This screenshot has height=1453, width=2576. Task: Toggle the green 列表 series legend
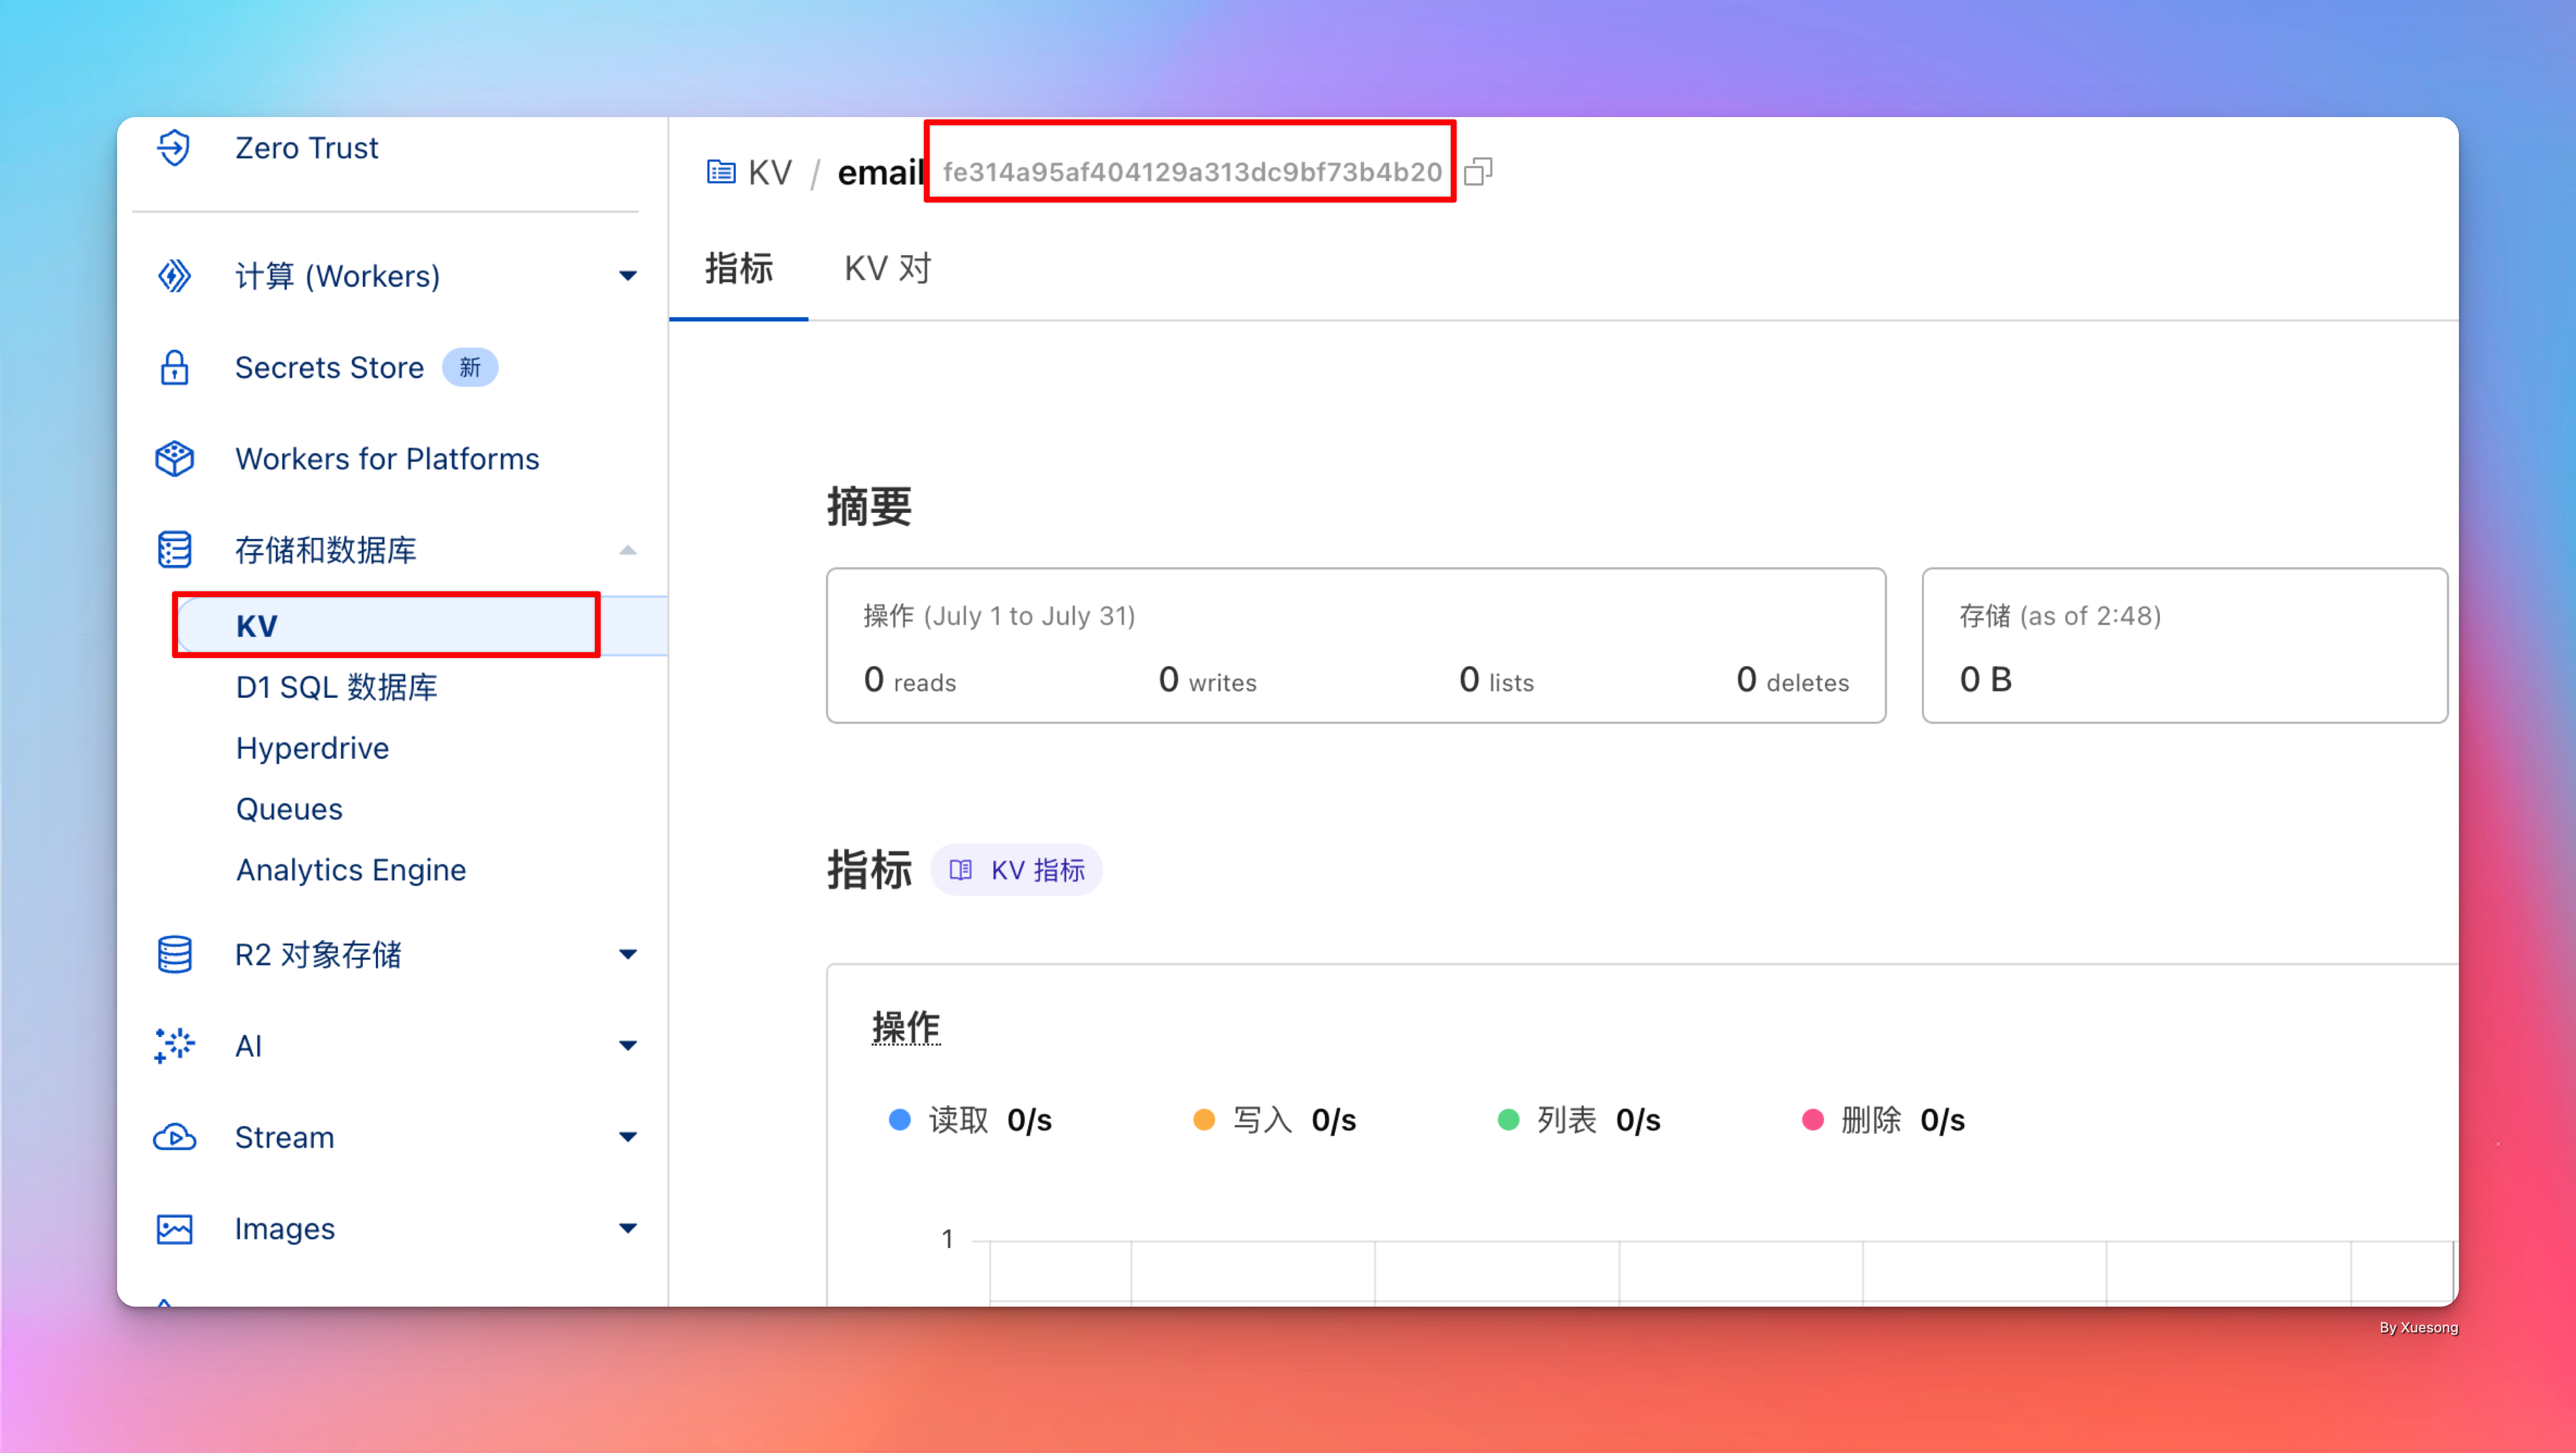(x=1579, y=1120)
